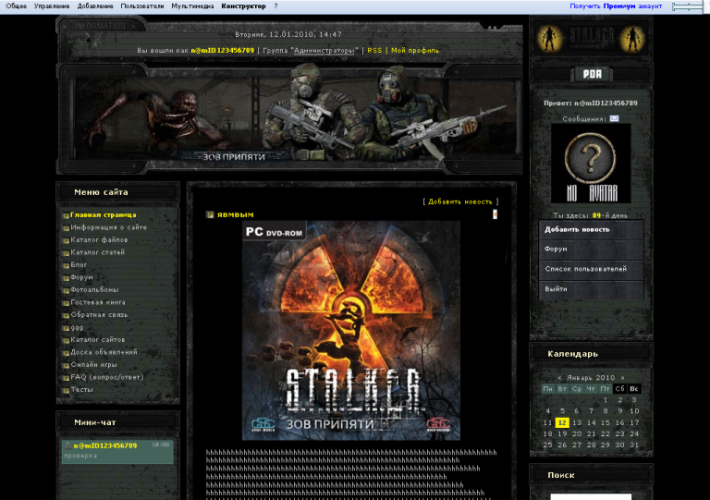
Task: Open Каталог статей
Action: (x=97, y=252)
